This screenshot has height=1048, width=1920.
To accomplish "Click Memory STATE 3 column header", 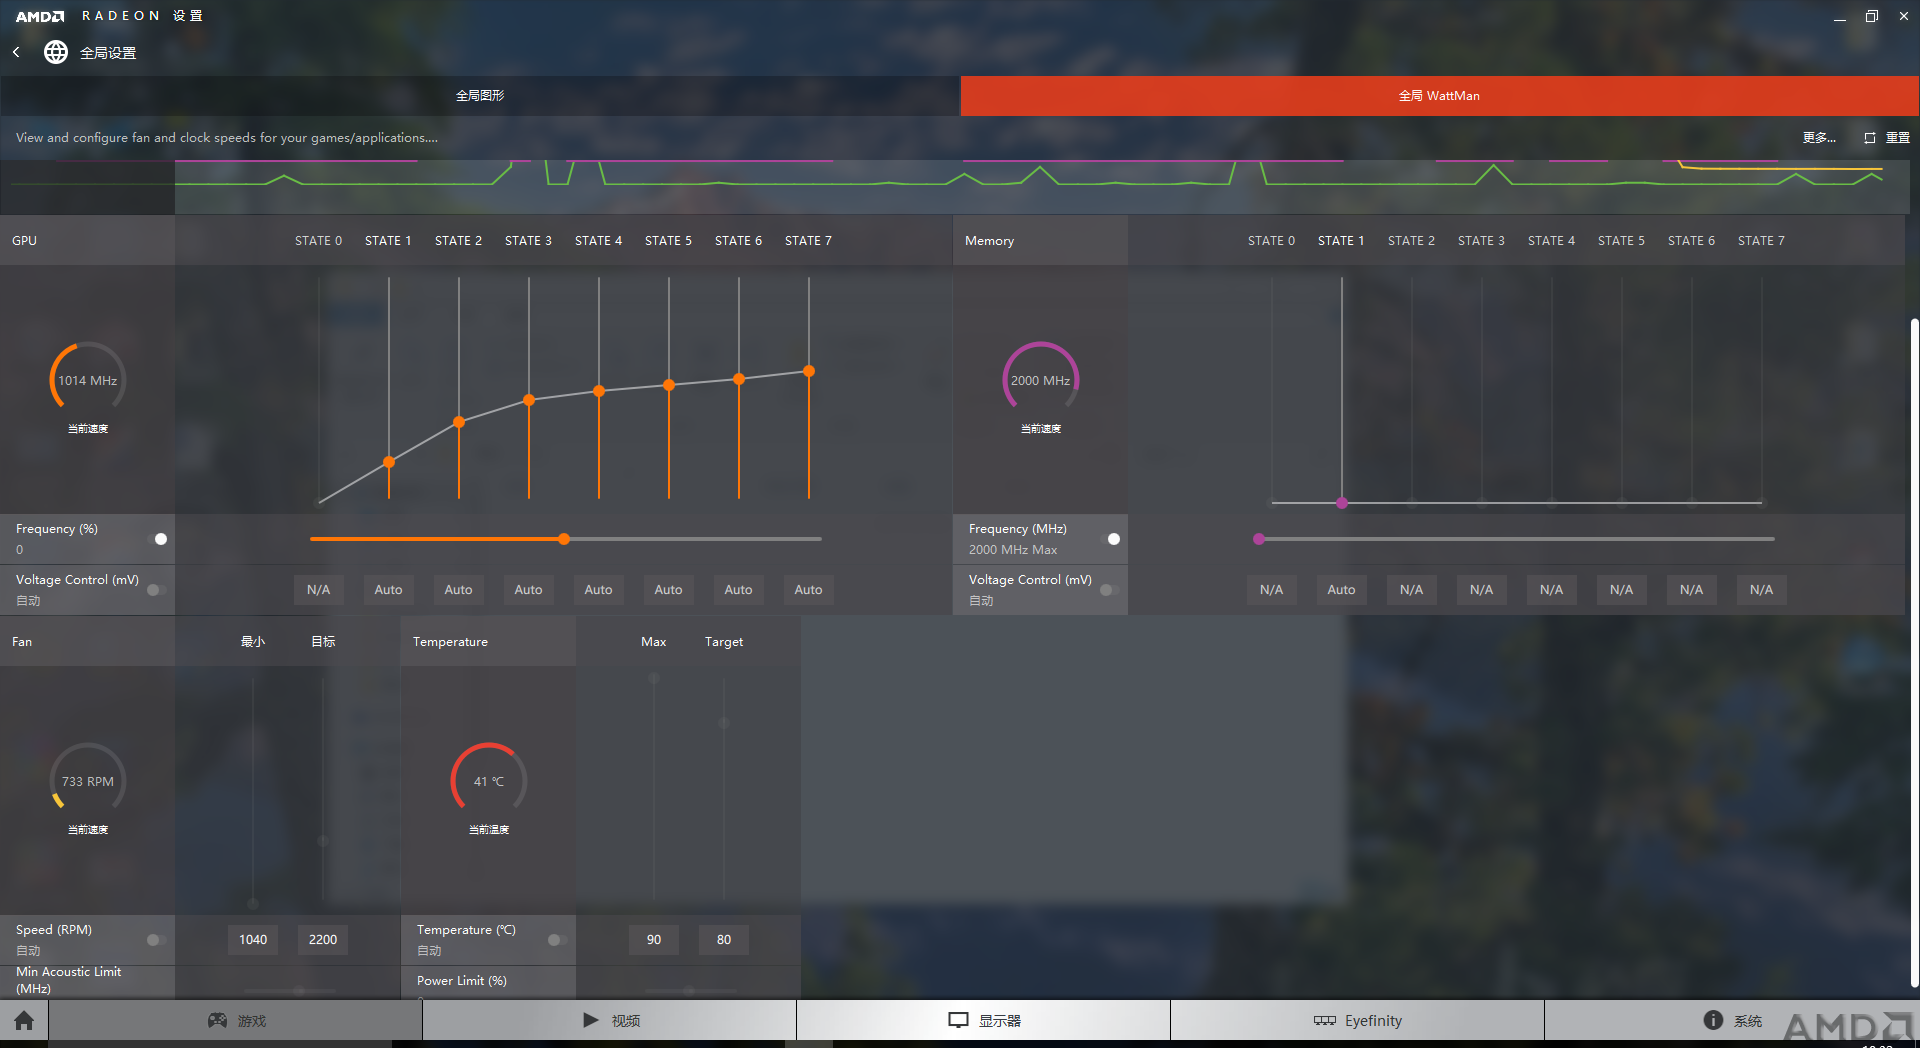I will (1481, 241).
